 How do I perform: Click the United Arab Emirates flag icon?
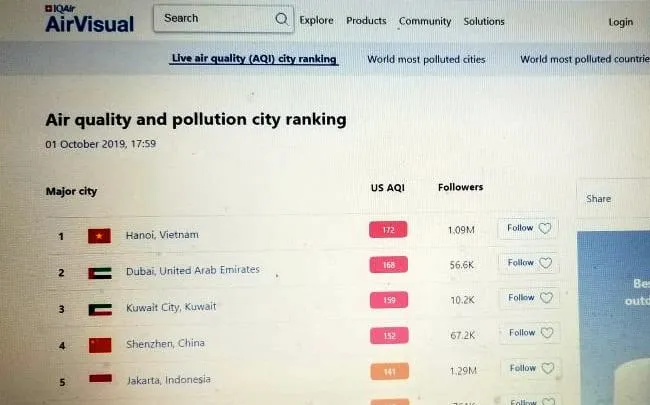tap(99, 272)
